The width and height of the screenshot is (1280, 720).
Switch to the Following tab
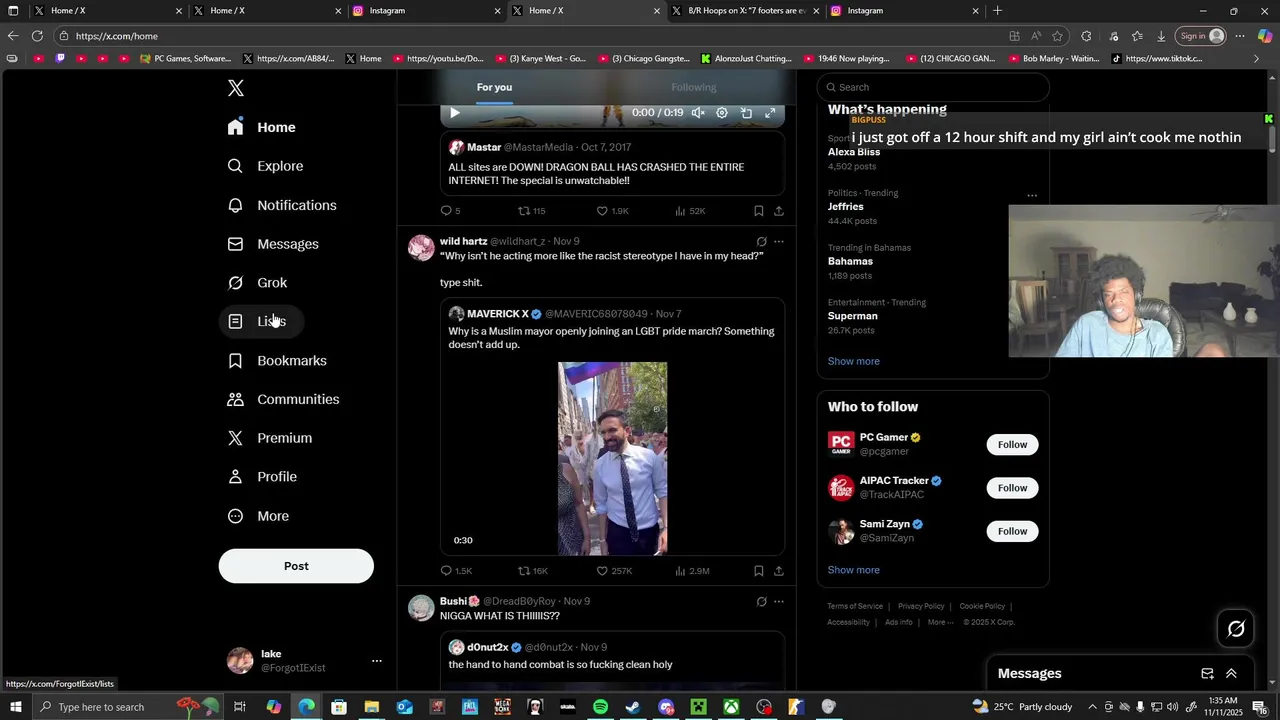coord(694,87)
